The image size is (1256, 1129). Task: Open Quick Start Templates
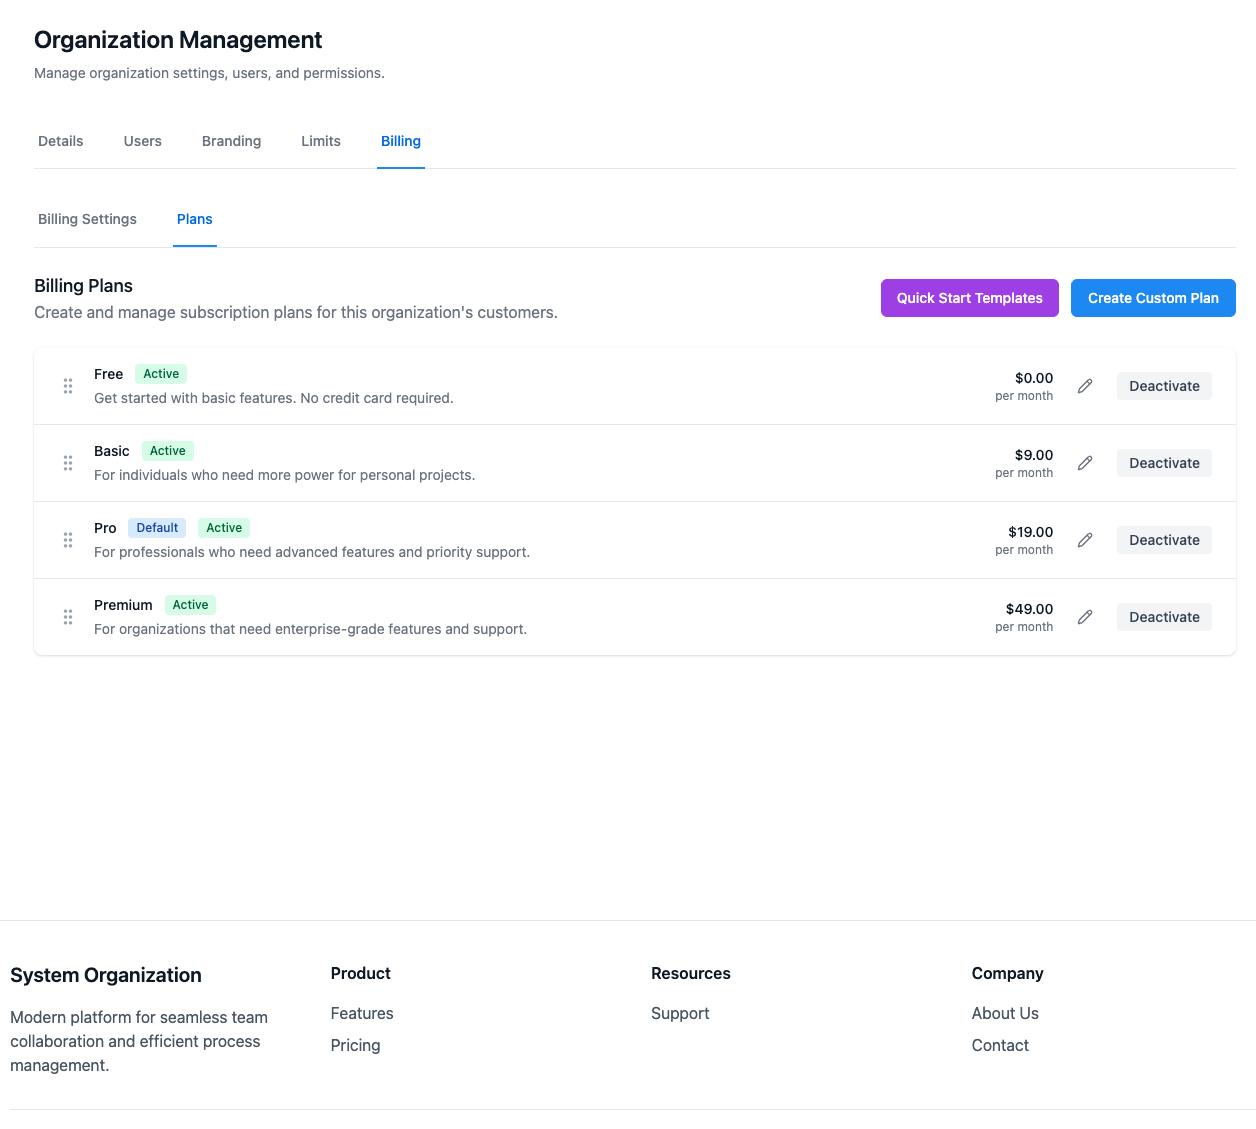(969, 298)
